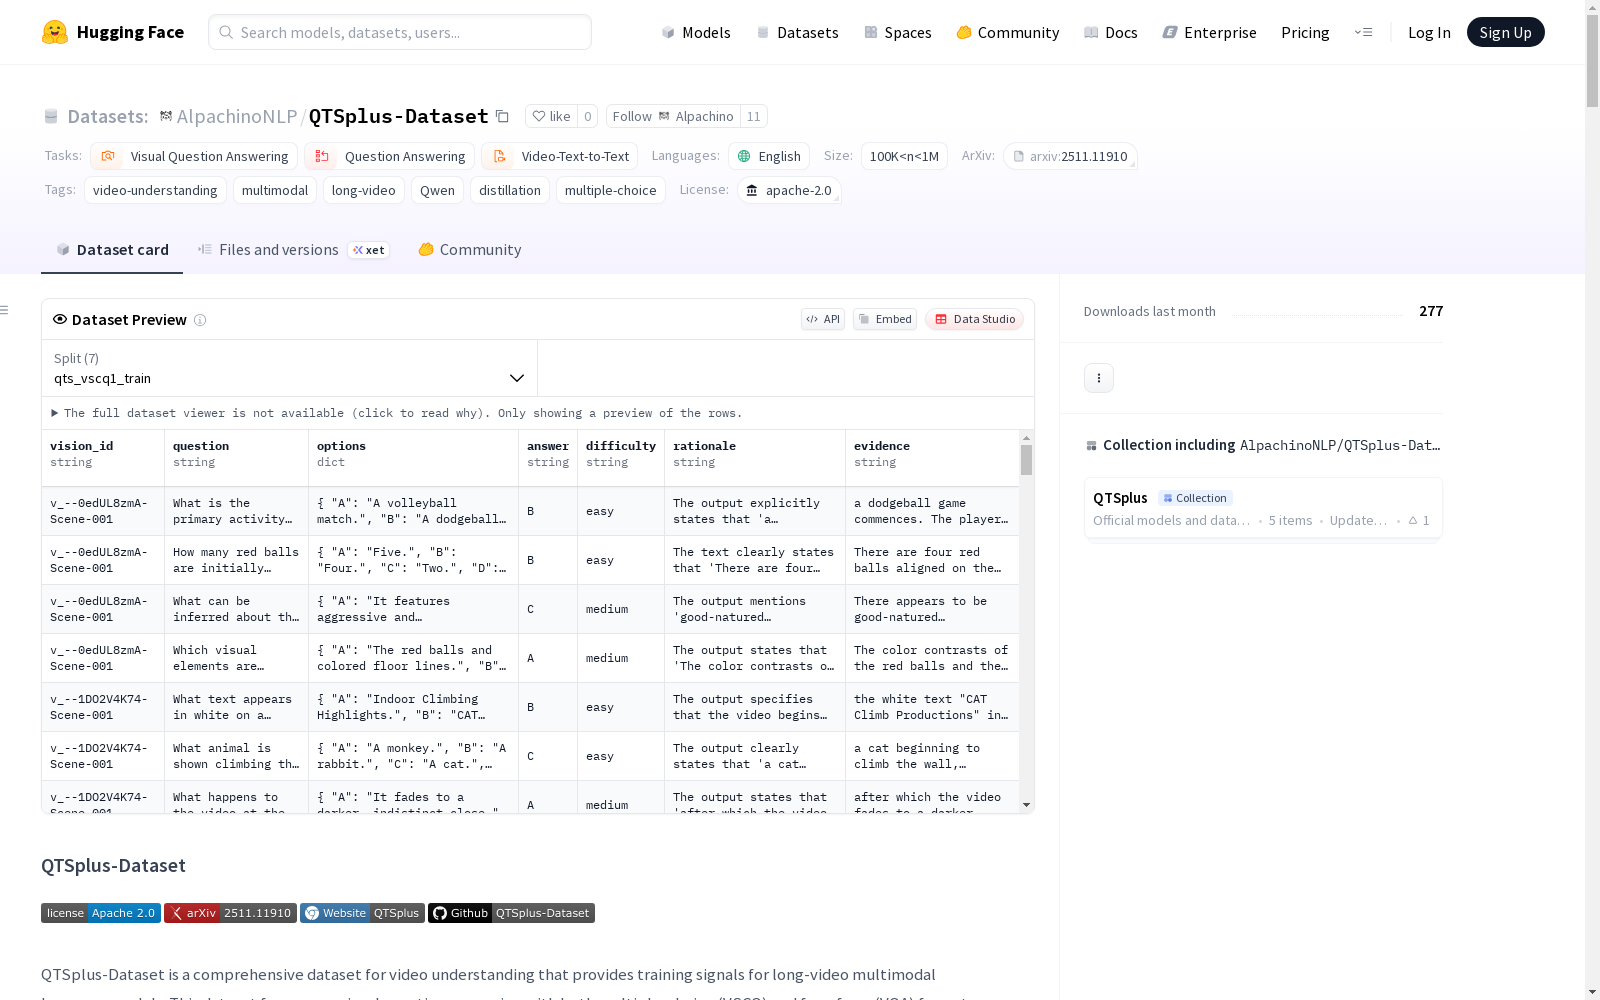Viewport: 1600px width, 1000px height.
Task: Click the xet badge icon
Action: [x=369, y=250]
